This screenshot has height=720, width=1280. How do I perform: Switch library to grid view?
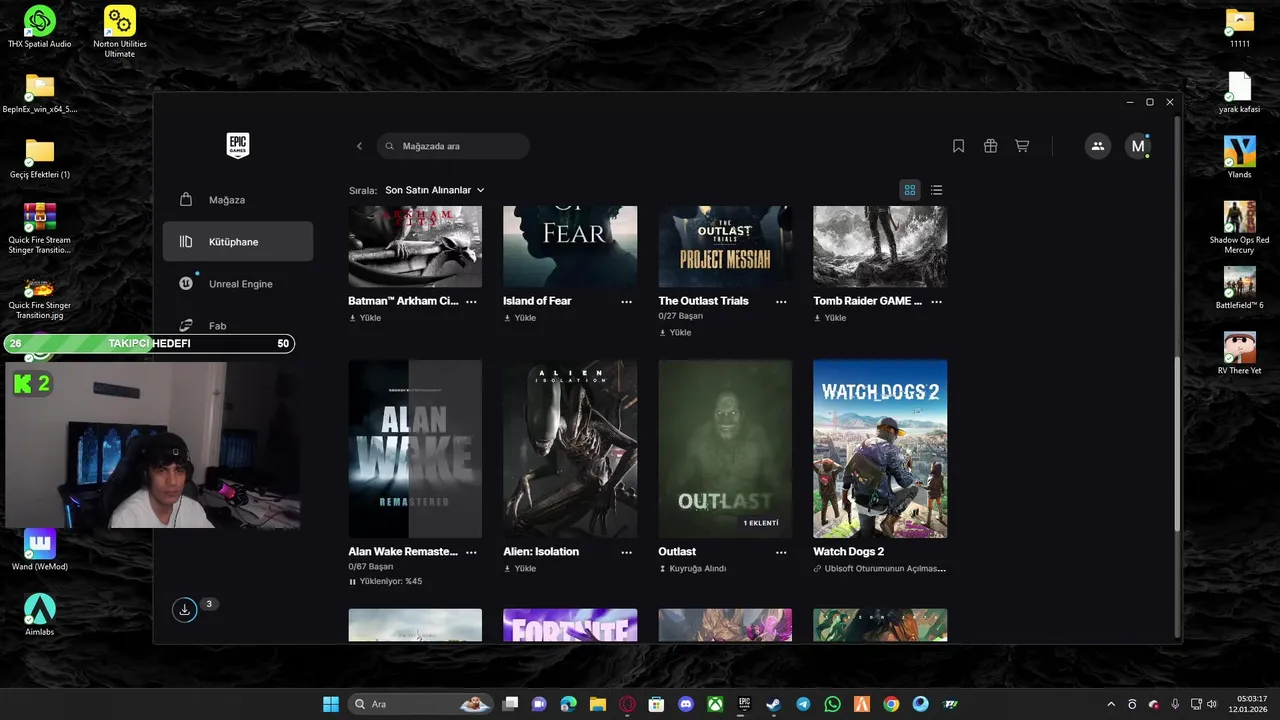click(910, 190)
